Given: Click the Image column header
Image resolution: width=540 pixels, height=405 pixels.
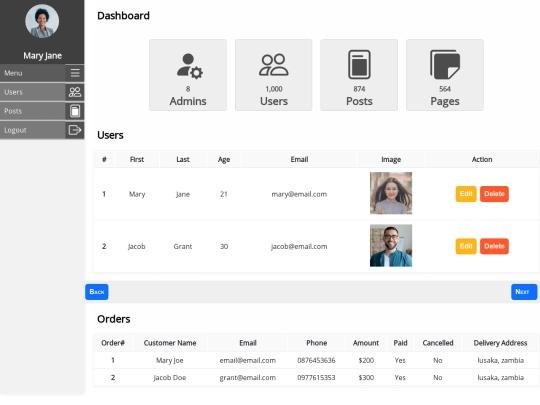Looking at the screenshot, I should tap(391, 159).
